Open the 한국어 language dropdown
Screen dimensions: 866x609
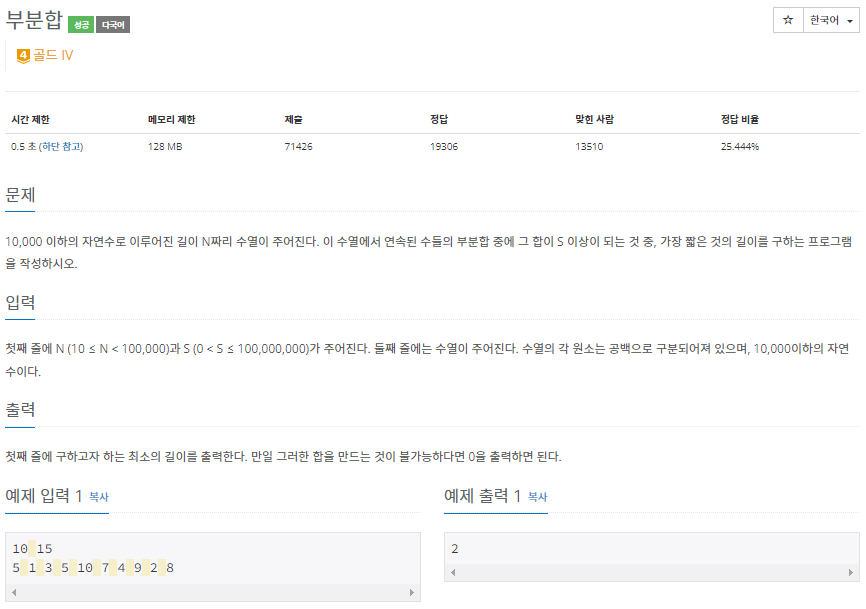[x=831, y=20]
